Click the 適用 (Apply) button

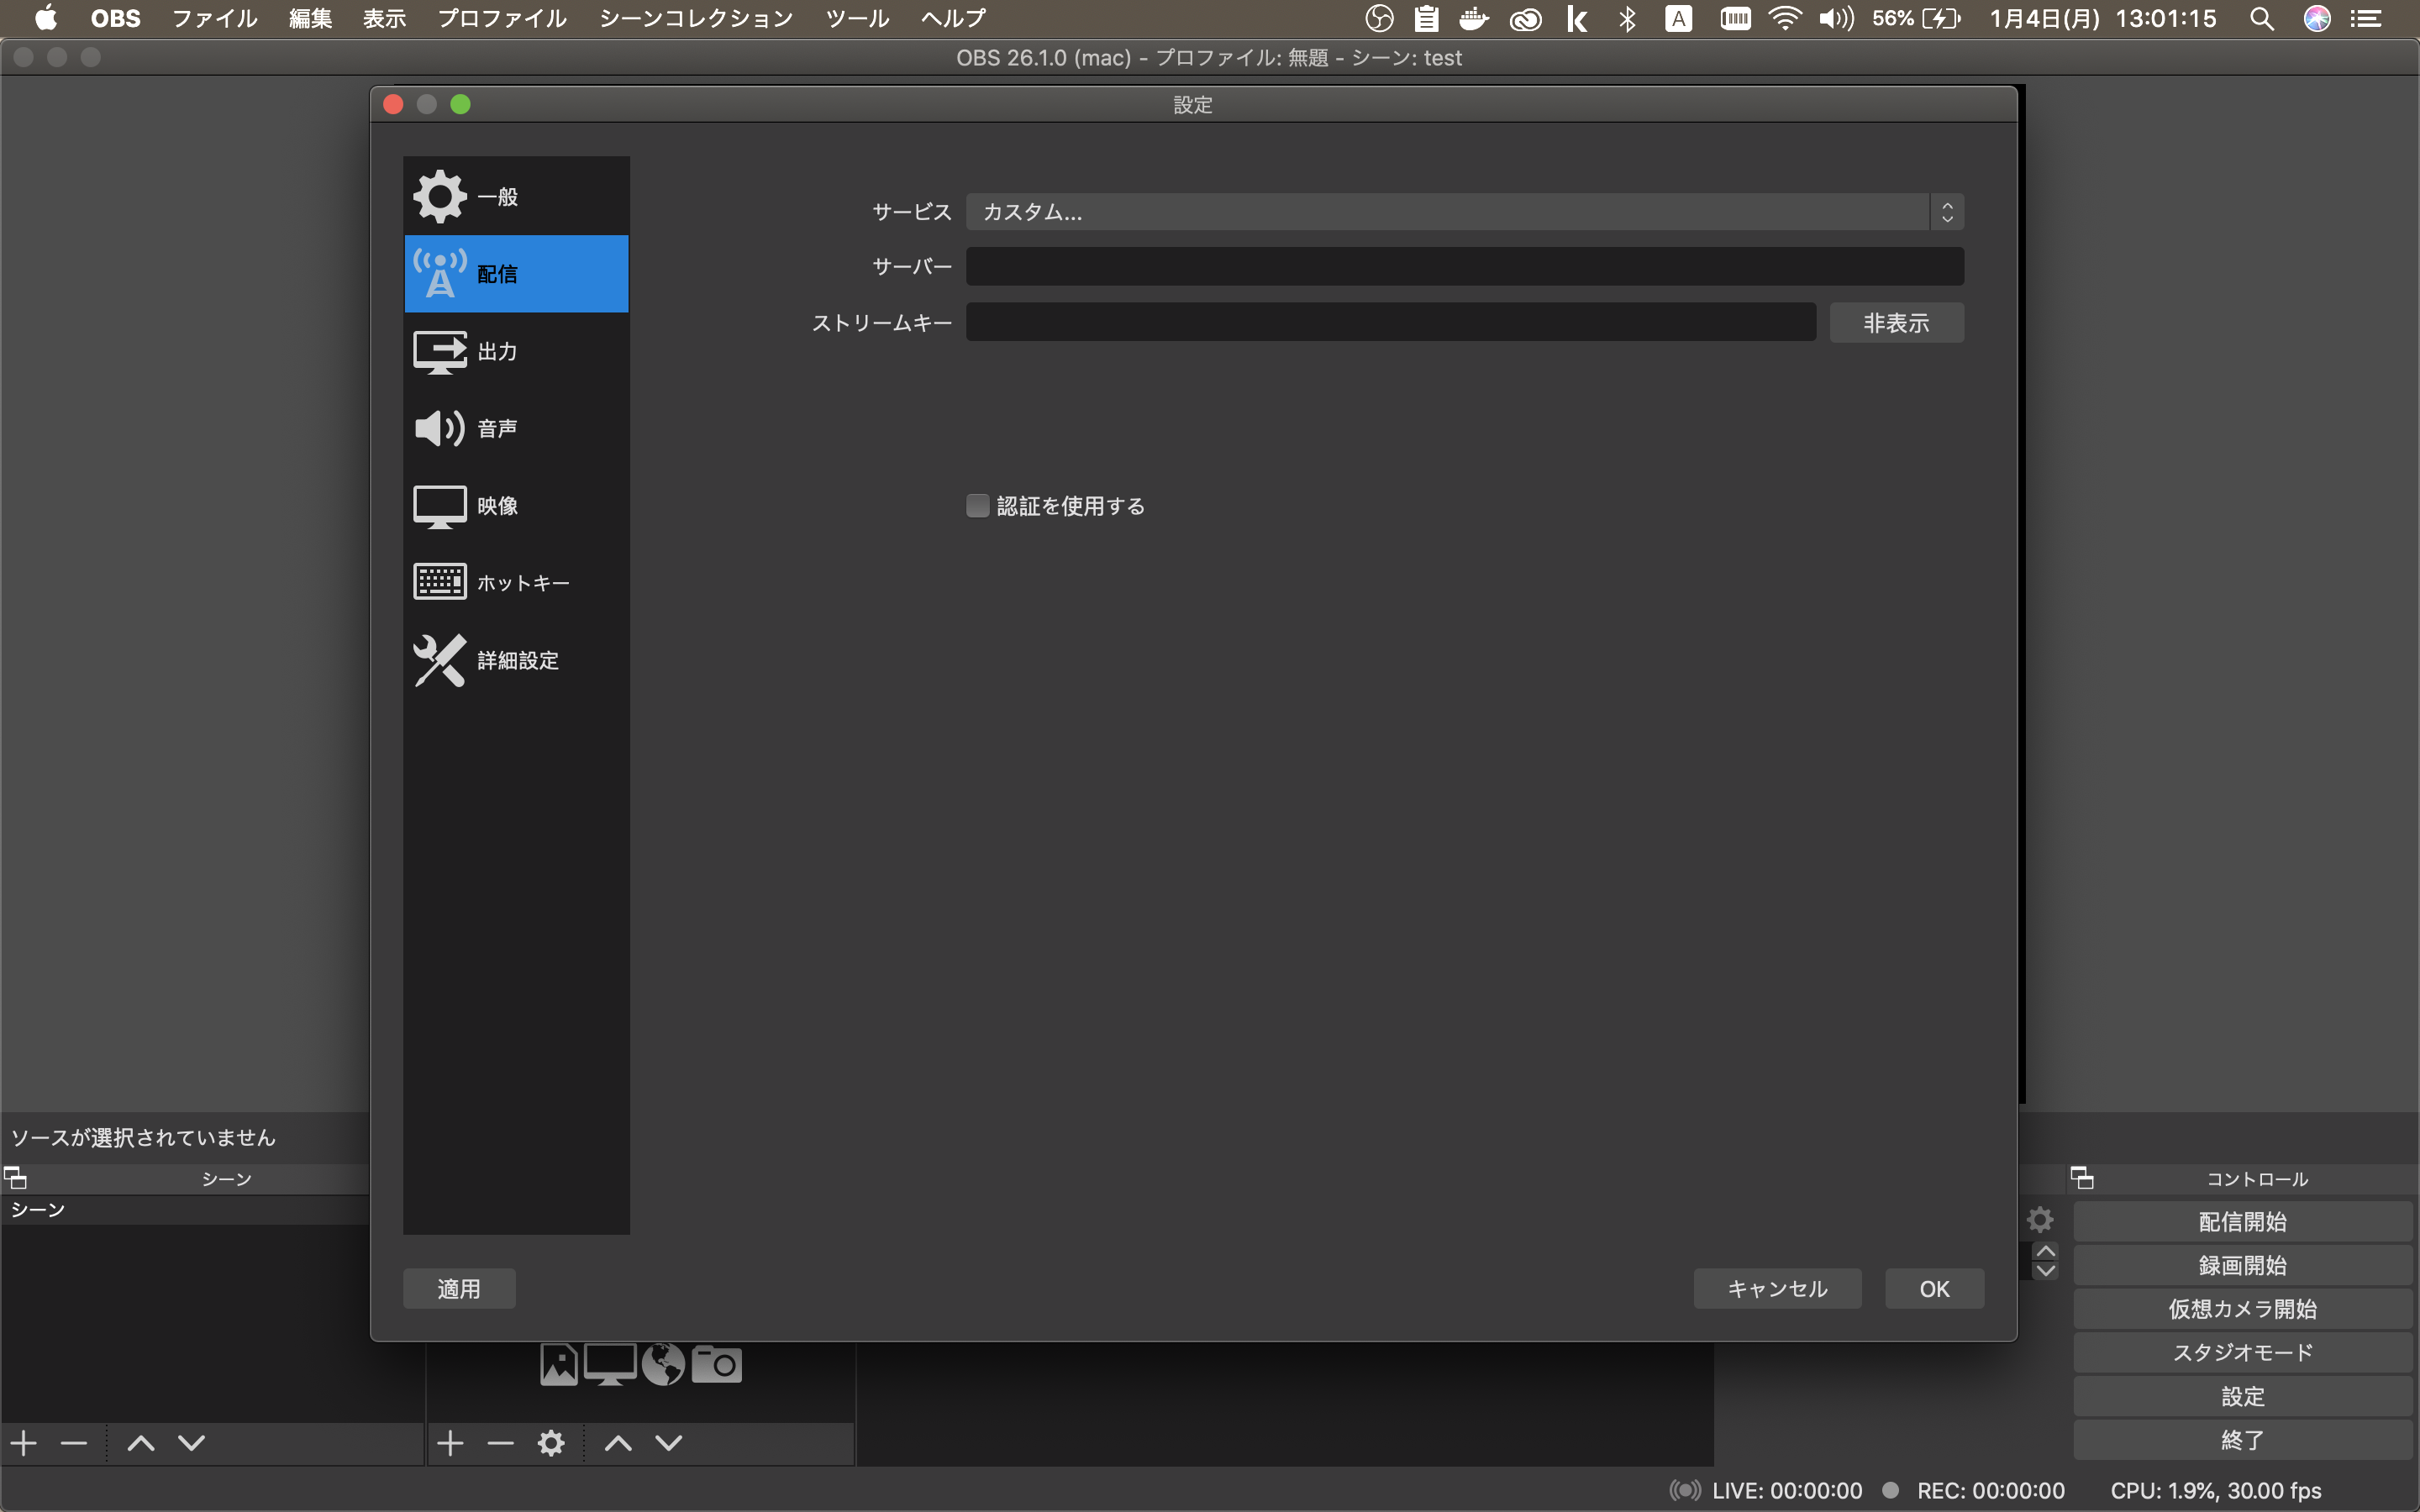point(459,1288)
